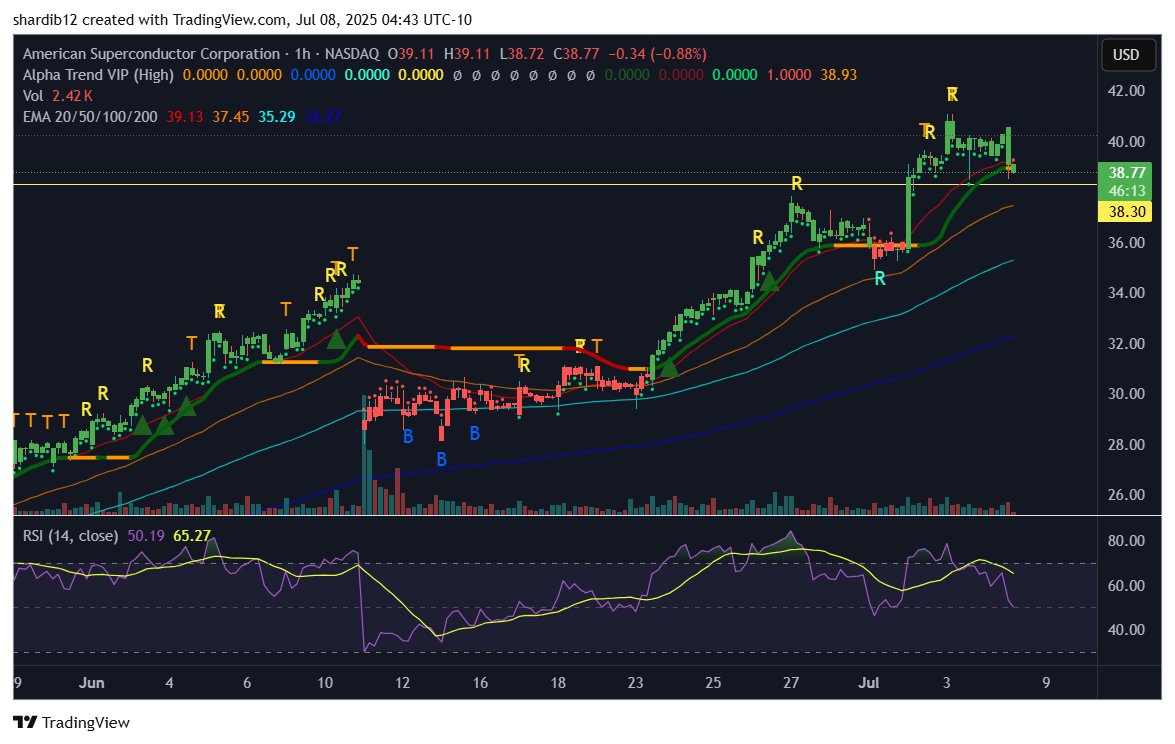Click the 42.00 price axis label
1175x744 pixels.
pyautogui.click(x=1126, y=91)
